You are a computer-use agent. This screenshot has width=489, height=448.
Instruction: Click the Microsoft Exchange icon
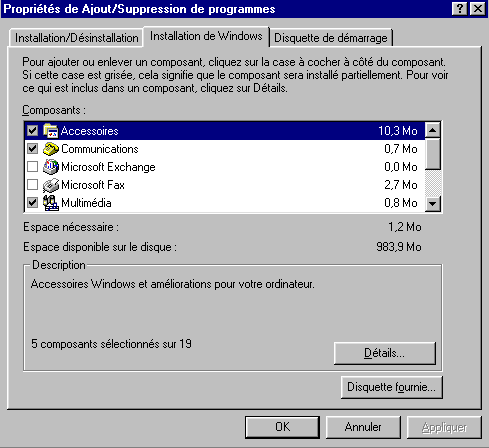(x=51, y=167)
